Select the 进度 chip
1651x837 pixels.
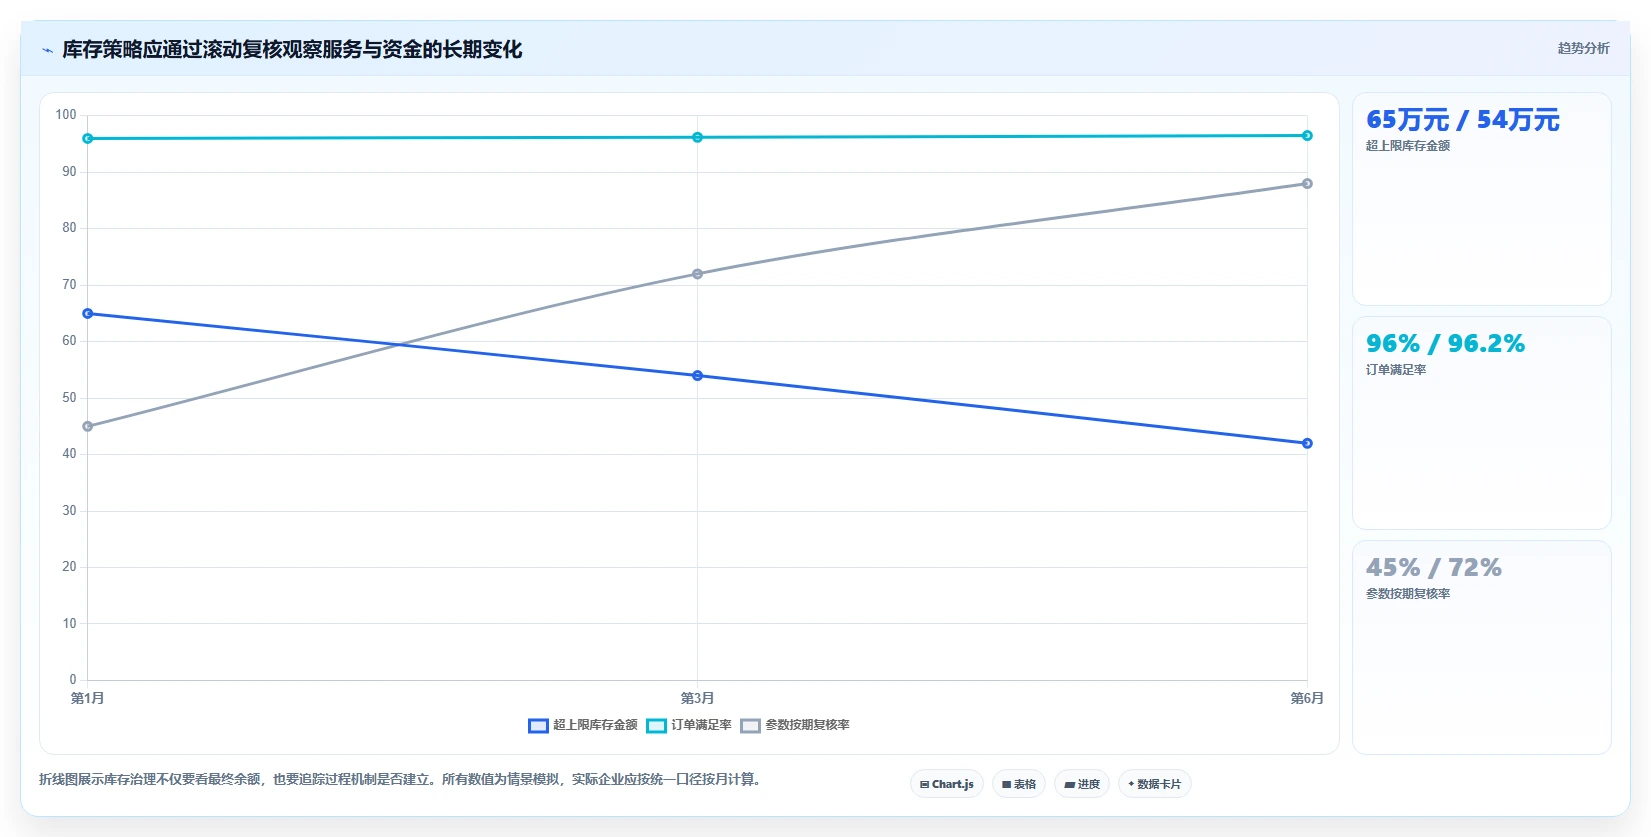click(1082, 784)
